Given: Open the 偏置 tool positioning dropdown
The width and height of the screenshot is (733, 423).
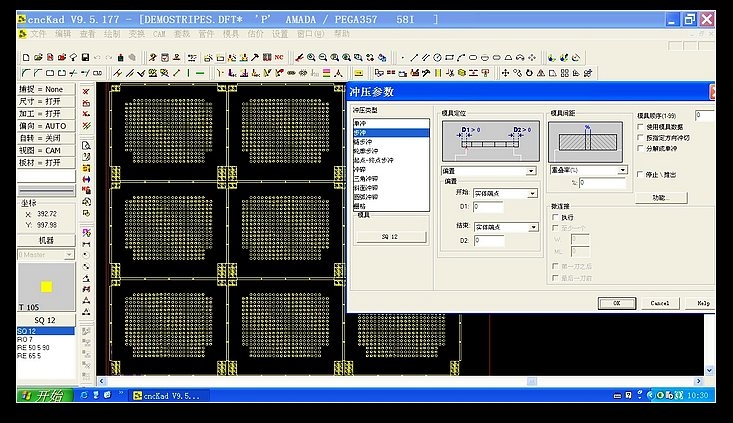Looking at the screenshot, I should [x=489, y=171].
